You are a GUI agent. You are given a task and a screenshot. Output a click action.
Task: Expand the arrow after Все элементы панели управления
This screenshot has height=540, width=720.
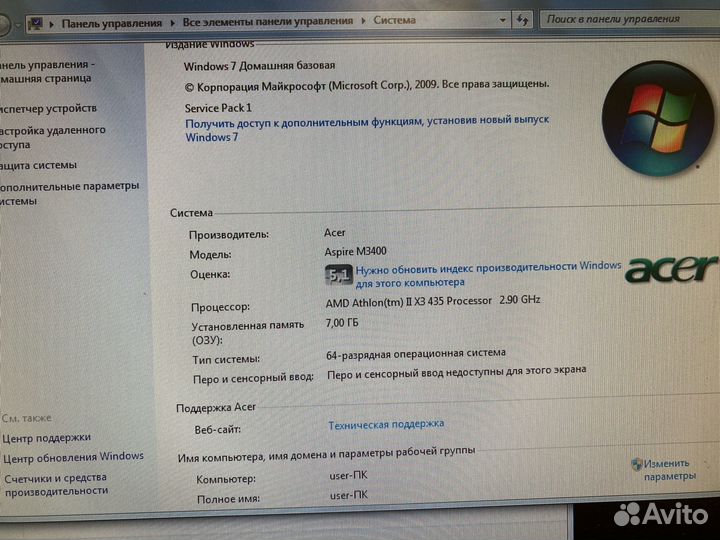363,21
